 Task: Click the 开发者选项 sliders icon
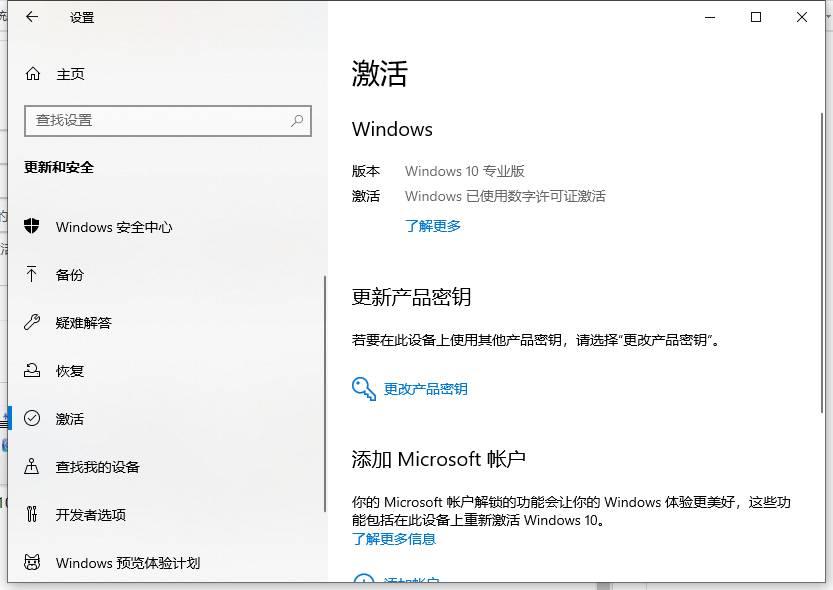coord(32,514)
